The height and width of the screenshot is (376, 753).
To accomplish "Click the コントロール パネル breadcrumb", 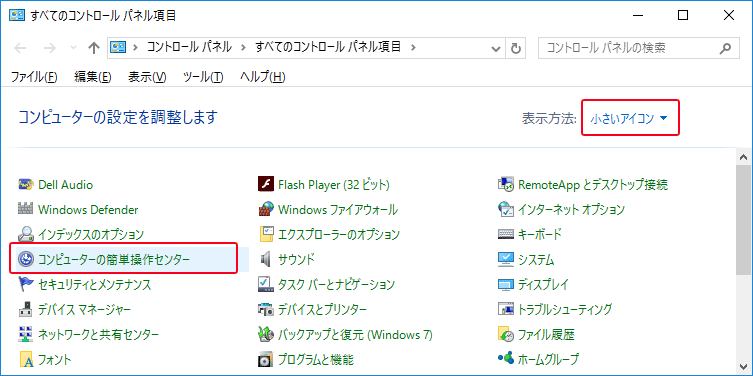I will pyautogui.click(x=189, y=47).
